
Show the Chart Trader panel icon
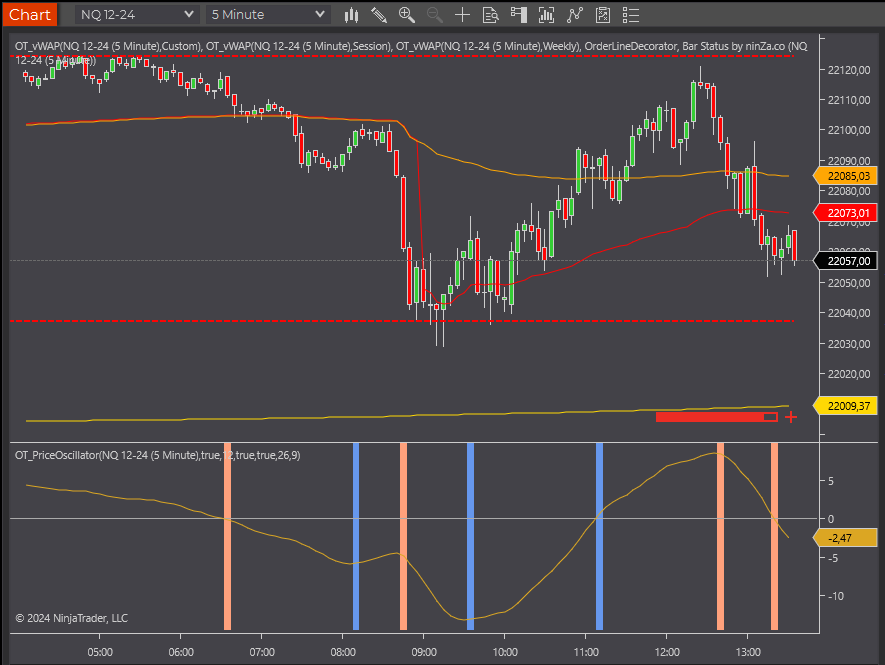click(x=518, y=14)
